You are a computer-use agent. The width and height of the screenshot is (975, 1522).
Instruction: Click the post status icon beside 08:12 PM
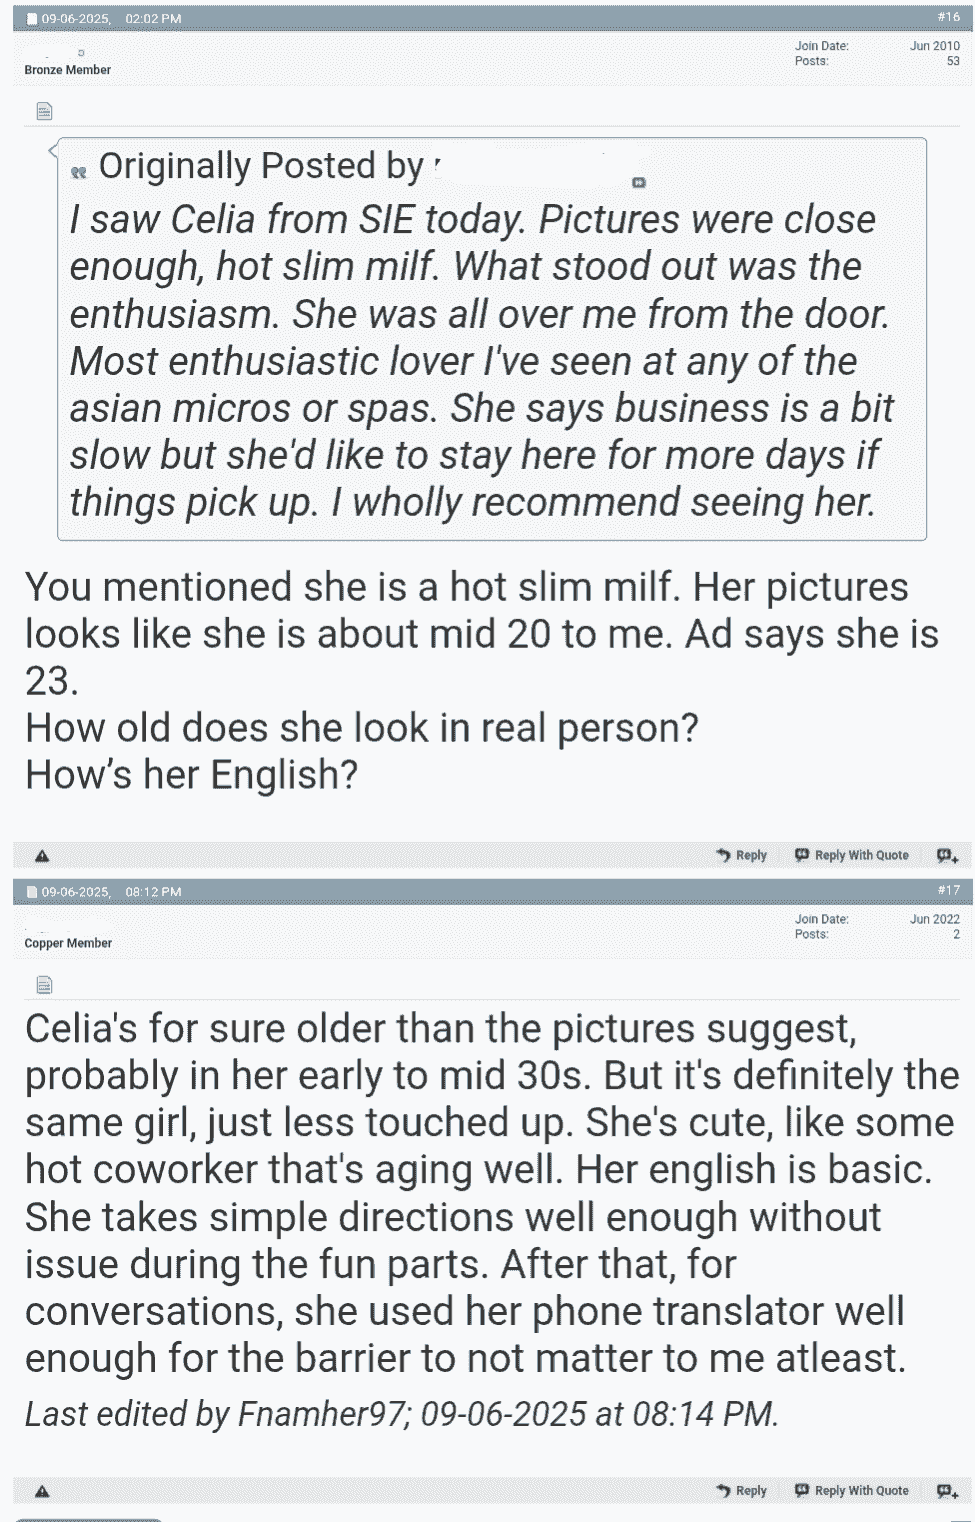coord(32,892)
